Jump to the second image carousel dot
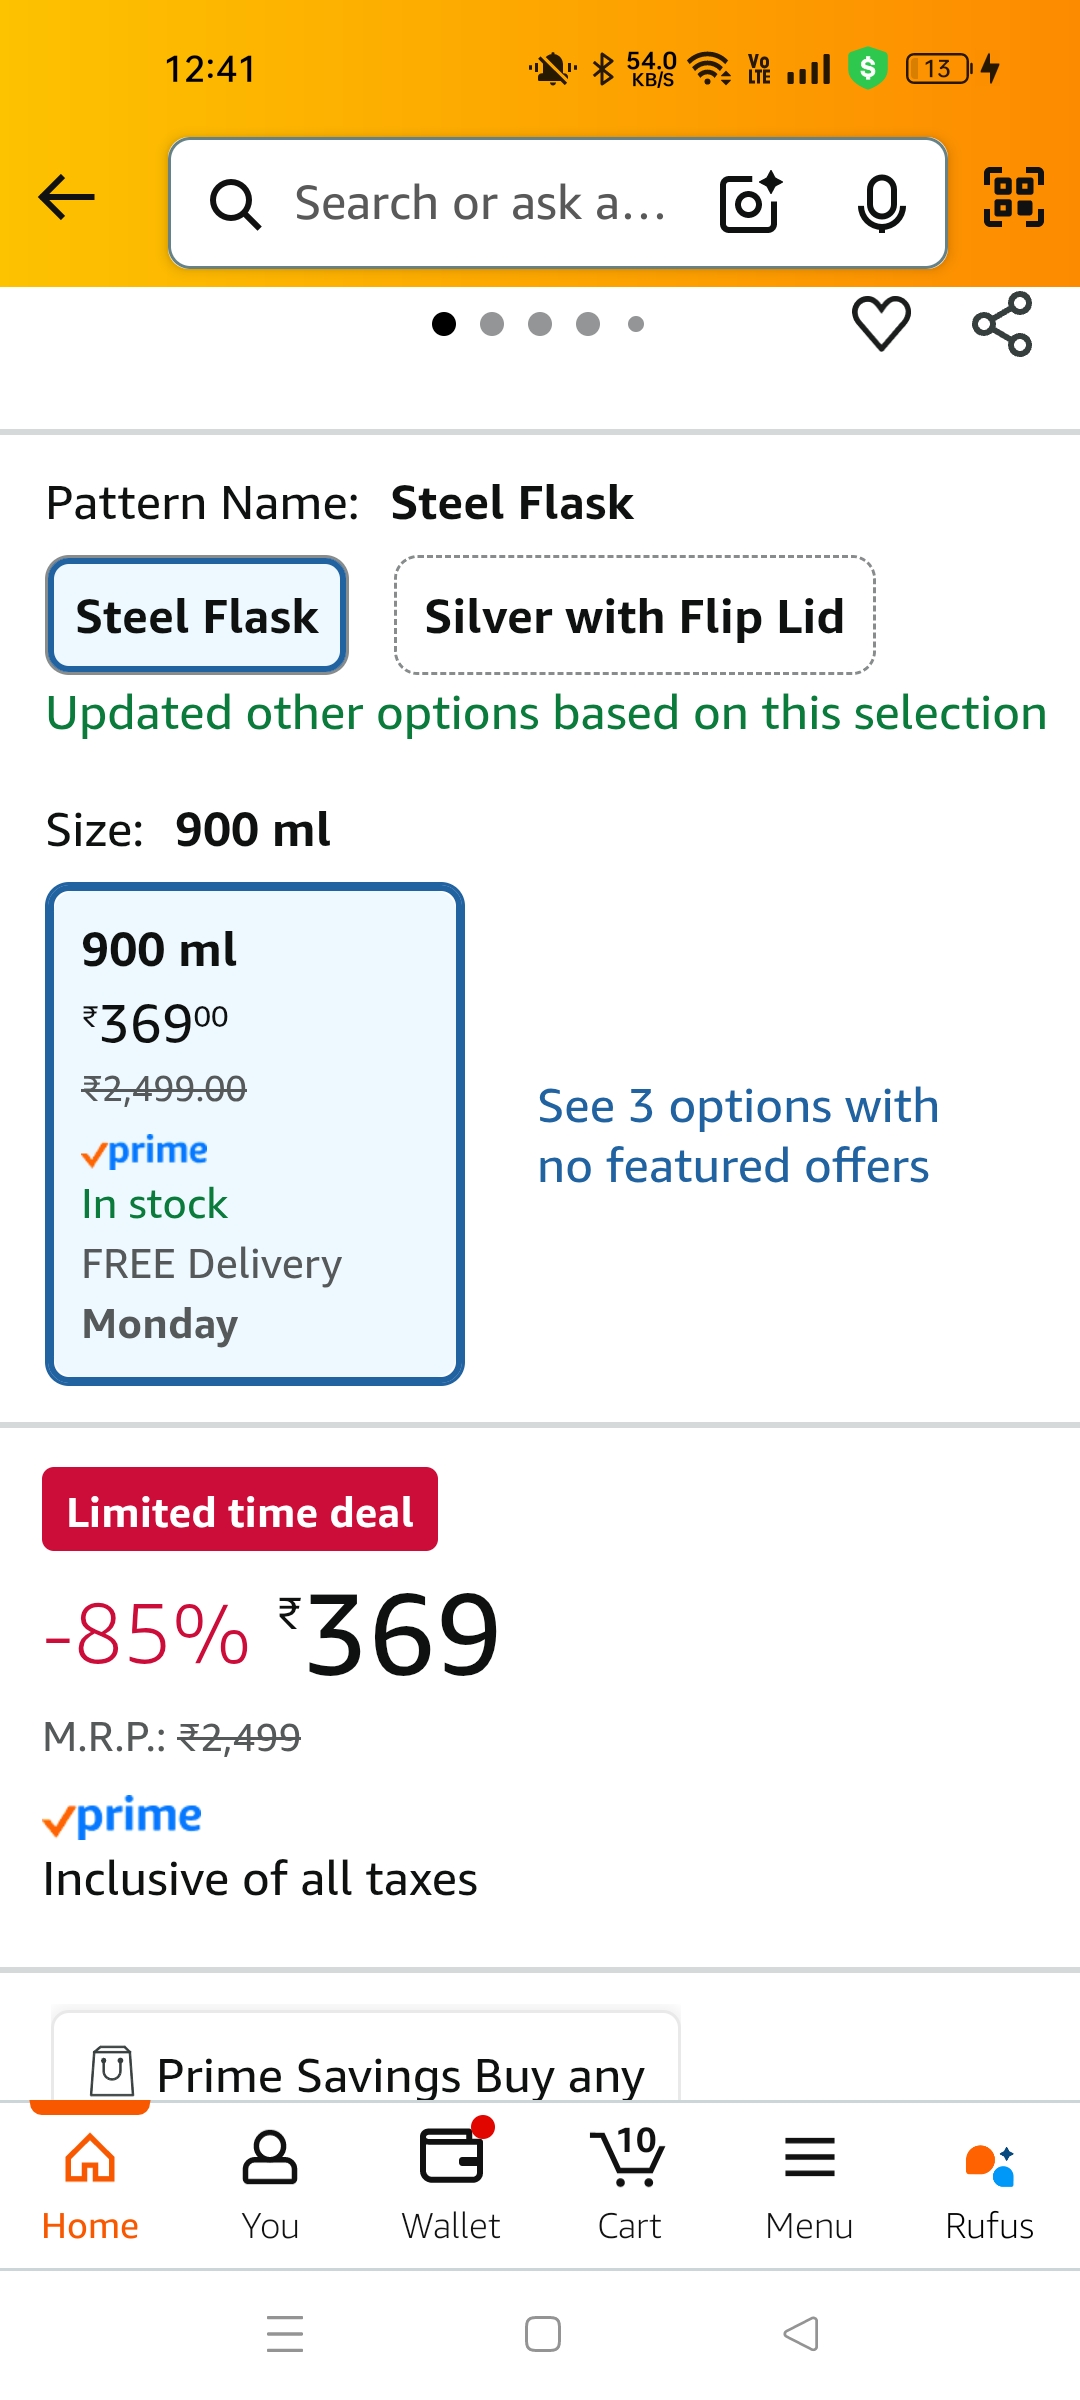The image size is (1080, 2400). (492, 324)
